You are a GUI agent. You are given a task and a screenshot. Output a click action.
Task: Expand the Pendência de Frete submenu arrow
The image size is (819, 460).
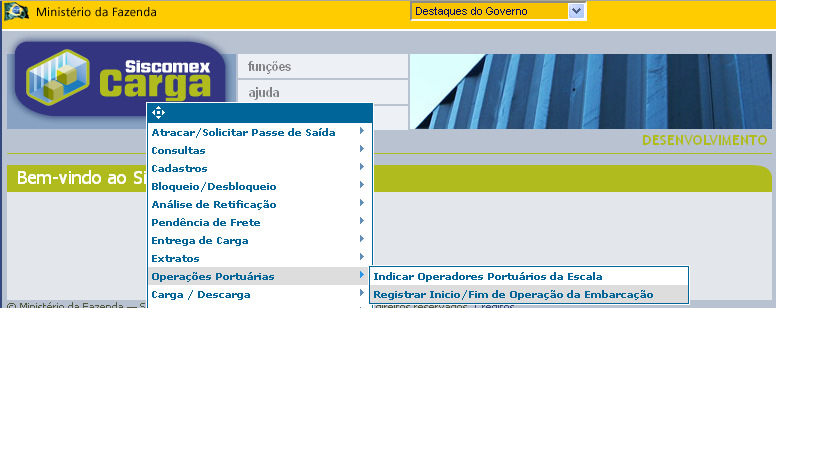361,221
